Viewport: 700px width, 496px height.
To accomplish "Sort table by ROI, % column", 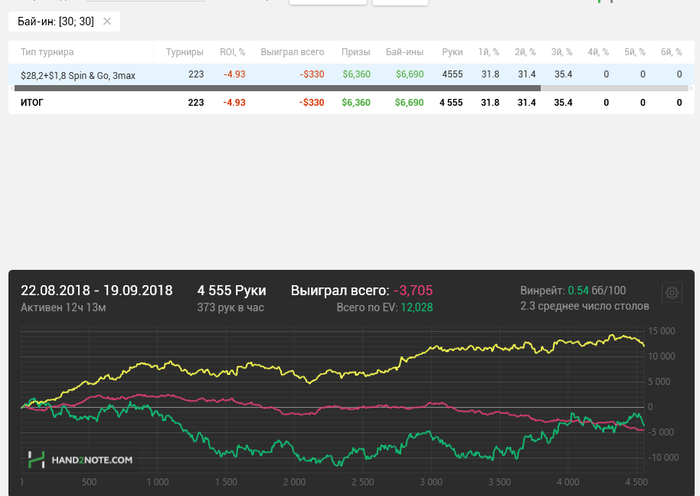I will pyautogui.click(x=232, y=52).
